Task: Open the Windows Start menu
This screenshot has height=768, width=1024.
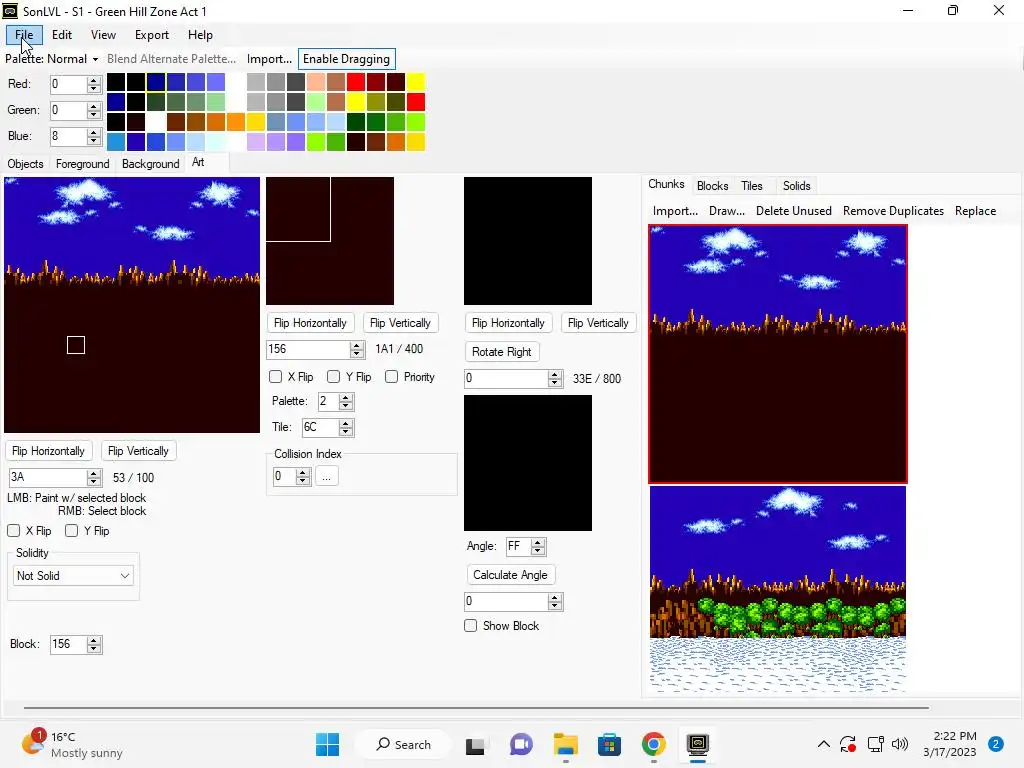Action: point(327,744)
